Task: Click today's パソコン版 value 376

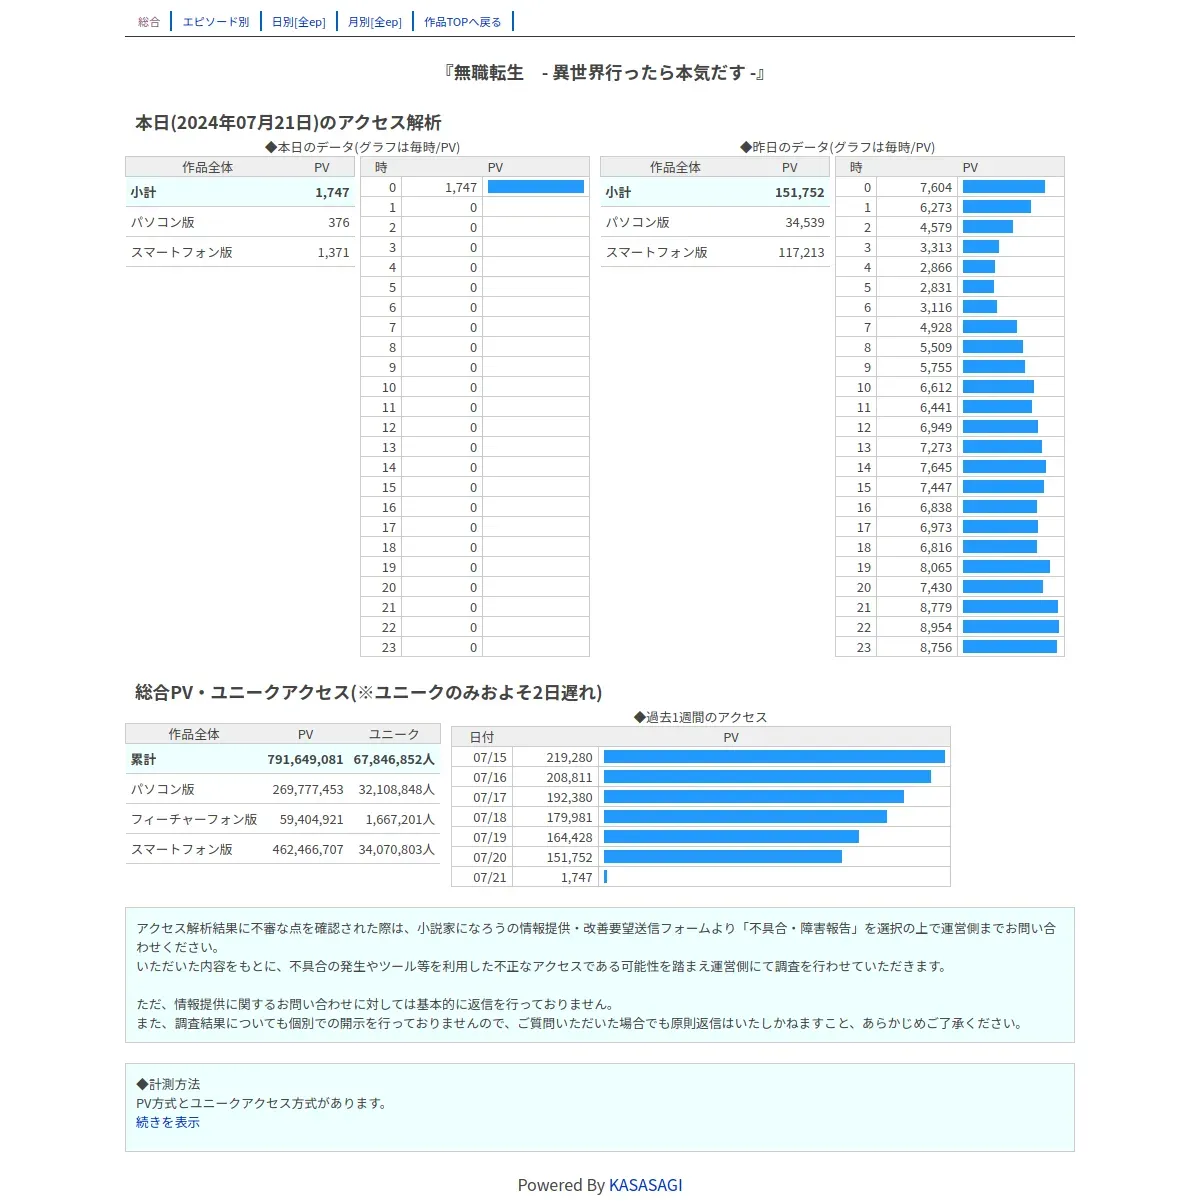Action: (x=339, y=222)
